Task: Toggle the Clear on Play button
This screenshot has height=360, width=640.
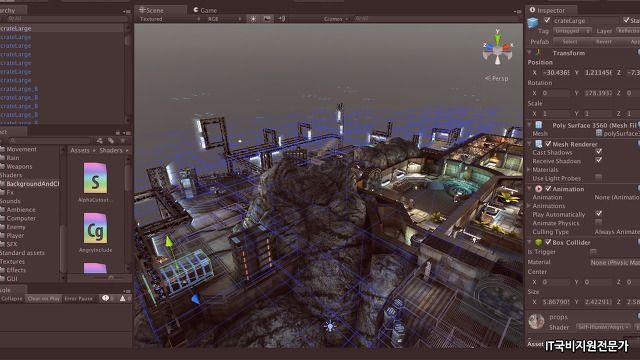Action: point(44,298)
